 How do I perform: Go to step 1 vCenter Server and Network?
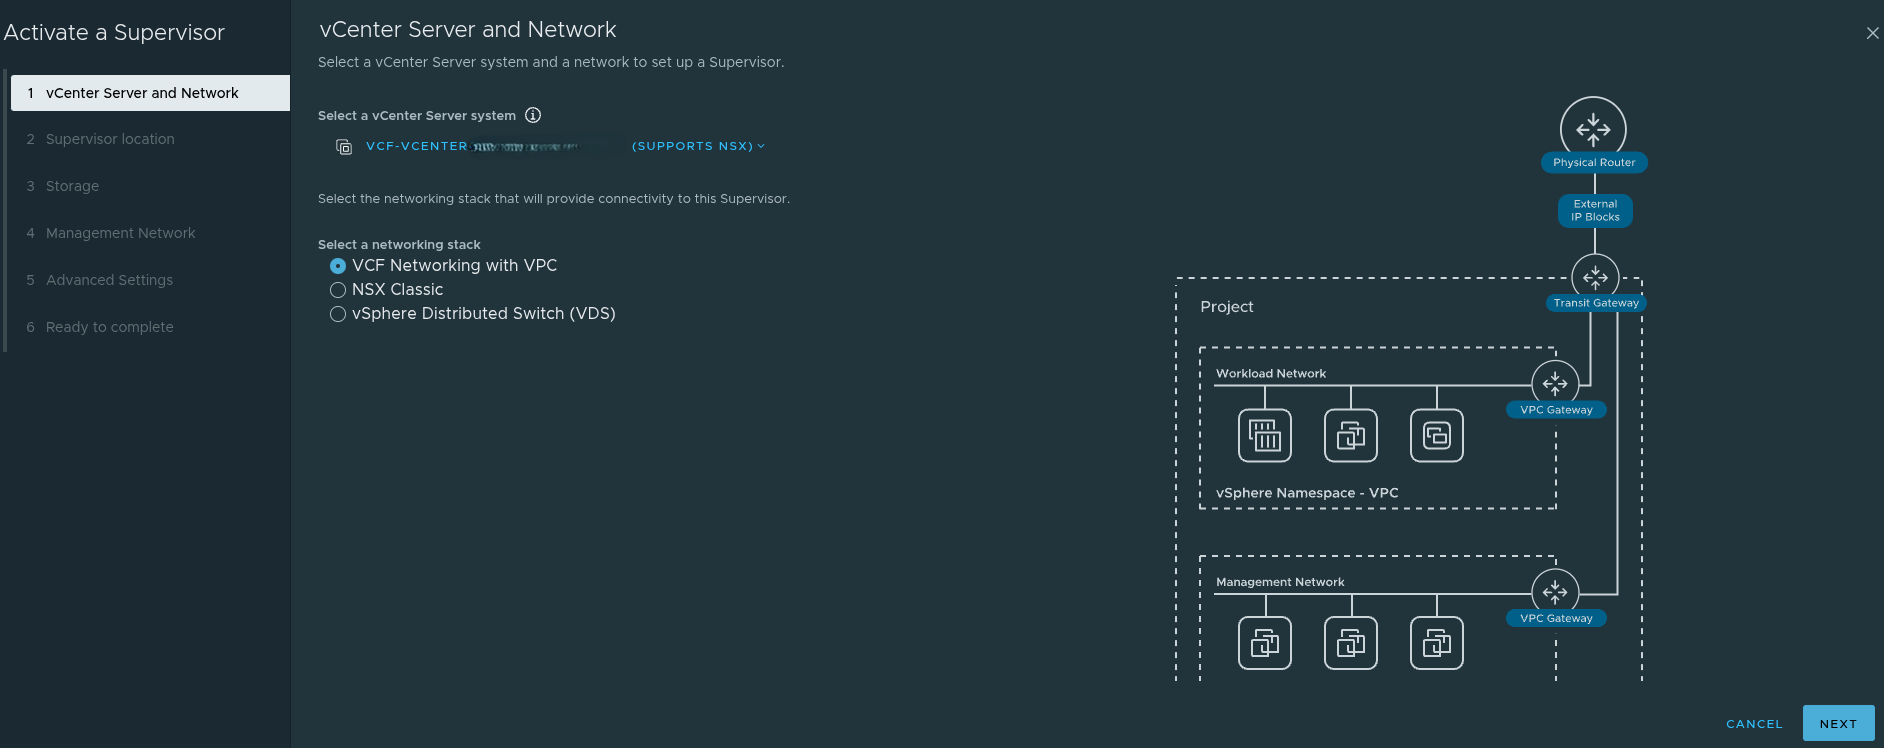coord(150,93)
